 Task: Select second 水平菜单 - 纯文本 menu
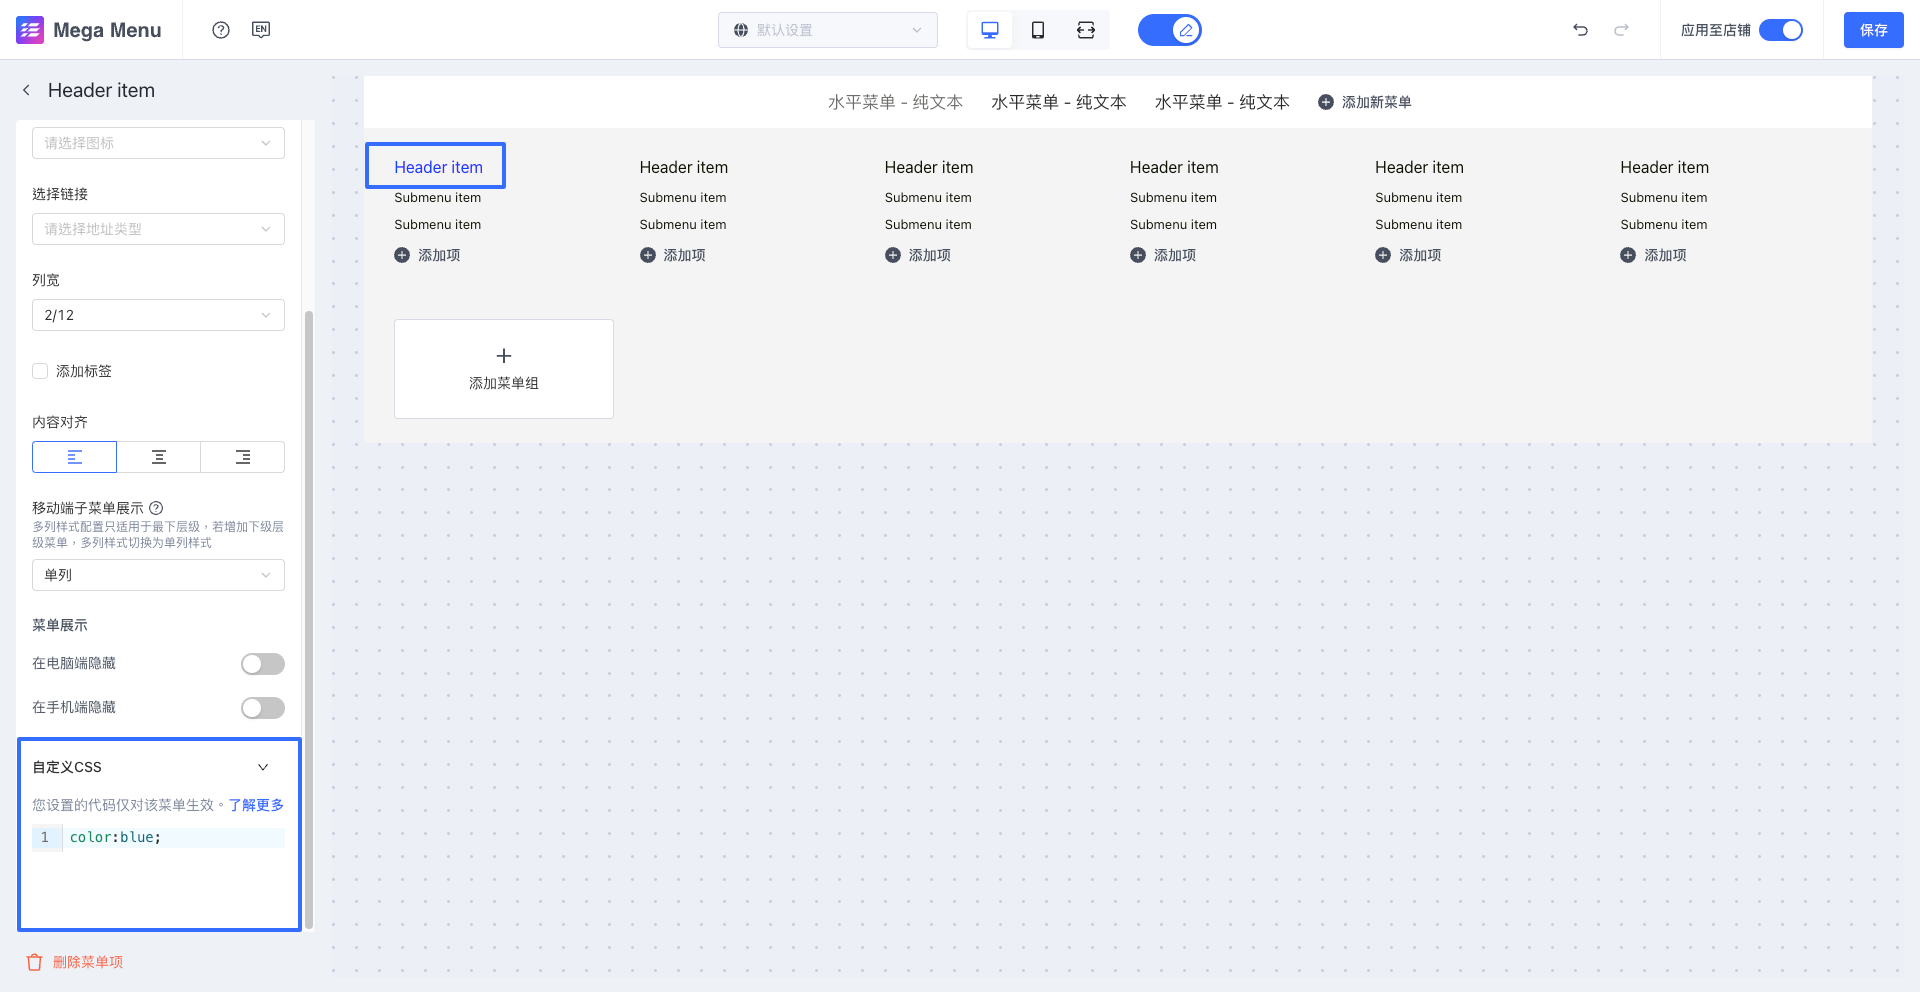(x=1059, y=102)
